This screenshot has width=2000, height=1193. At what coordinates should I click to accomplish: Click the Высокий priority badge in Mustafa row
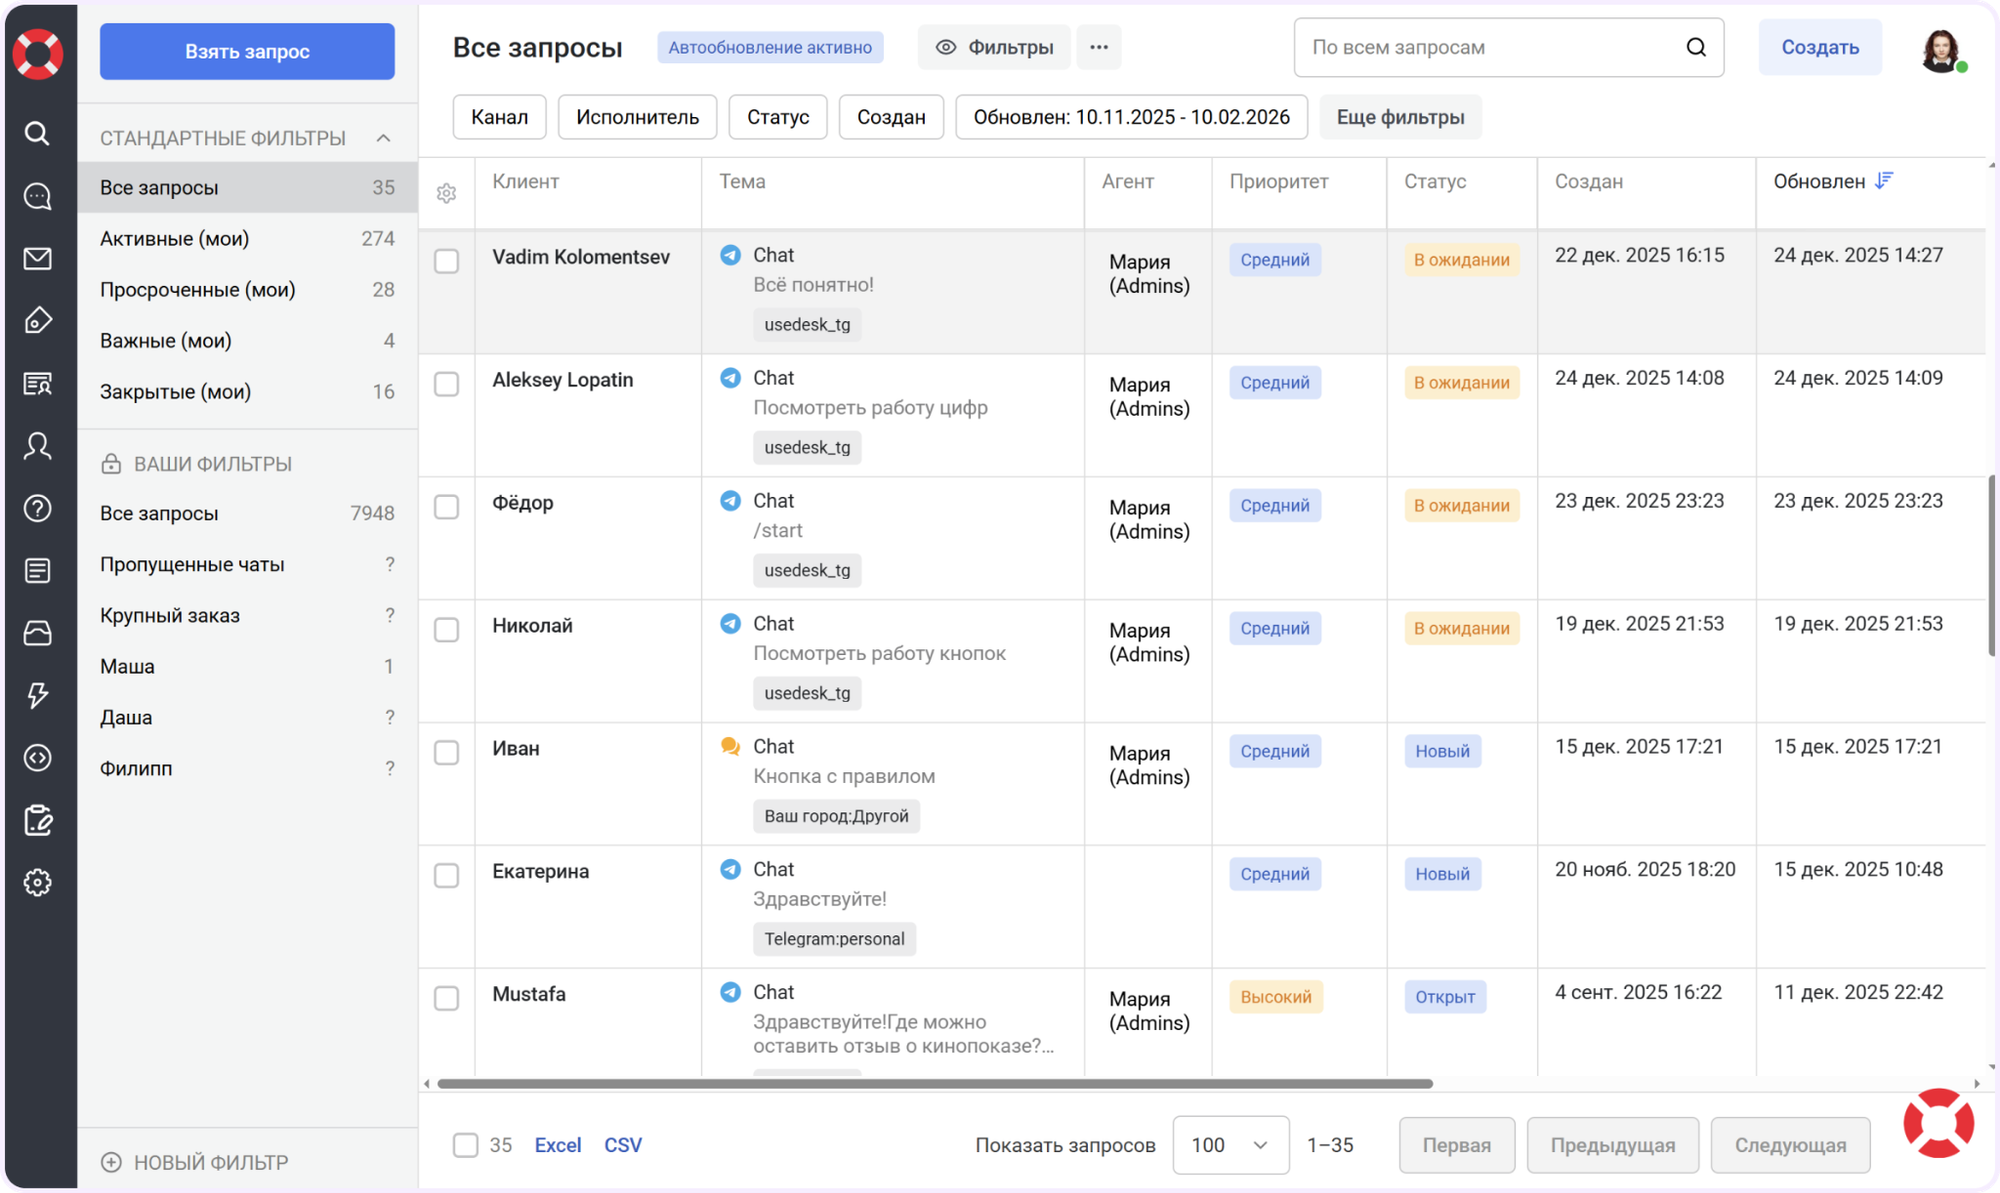1276,997
